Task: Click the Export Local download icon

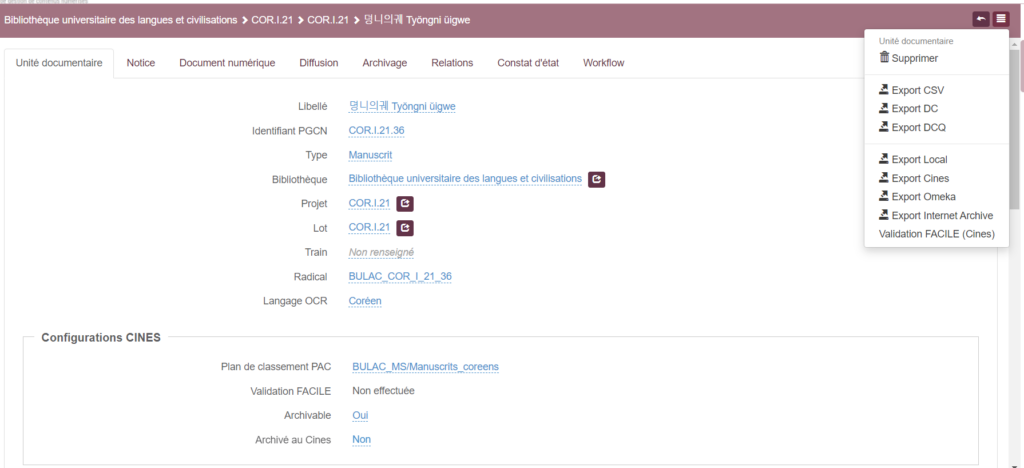Action: [884, 159]
